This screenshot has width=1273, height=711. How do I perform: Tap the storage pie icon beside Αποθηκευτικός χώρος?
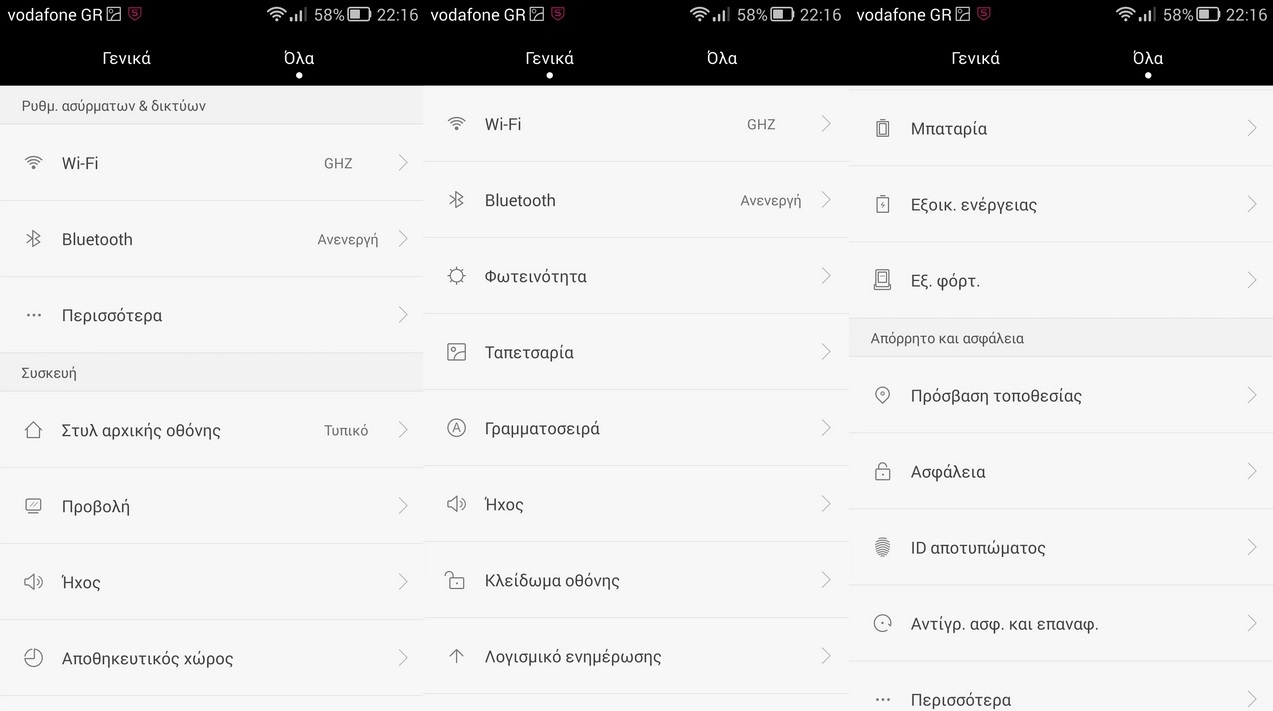(x=33, y=658)
